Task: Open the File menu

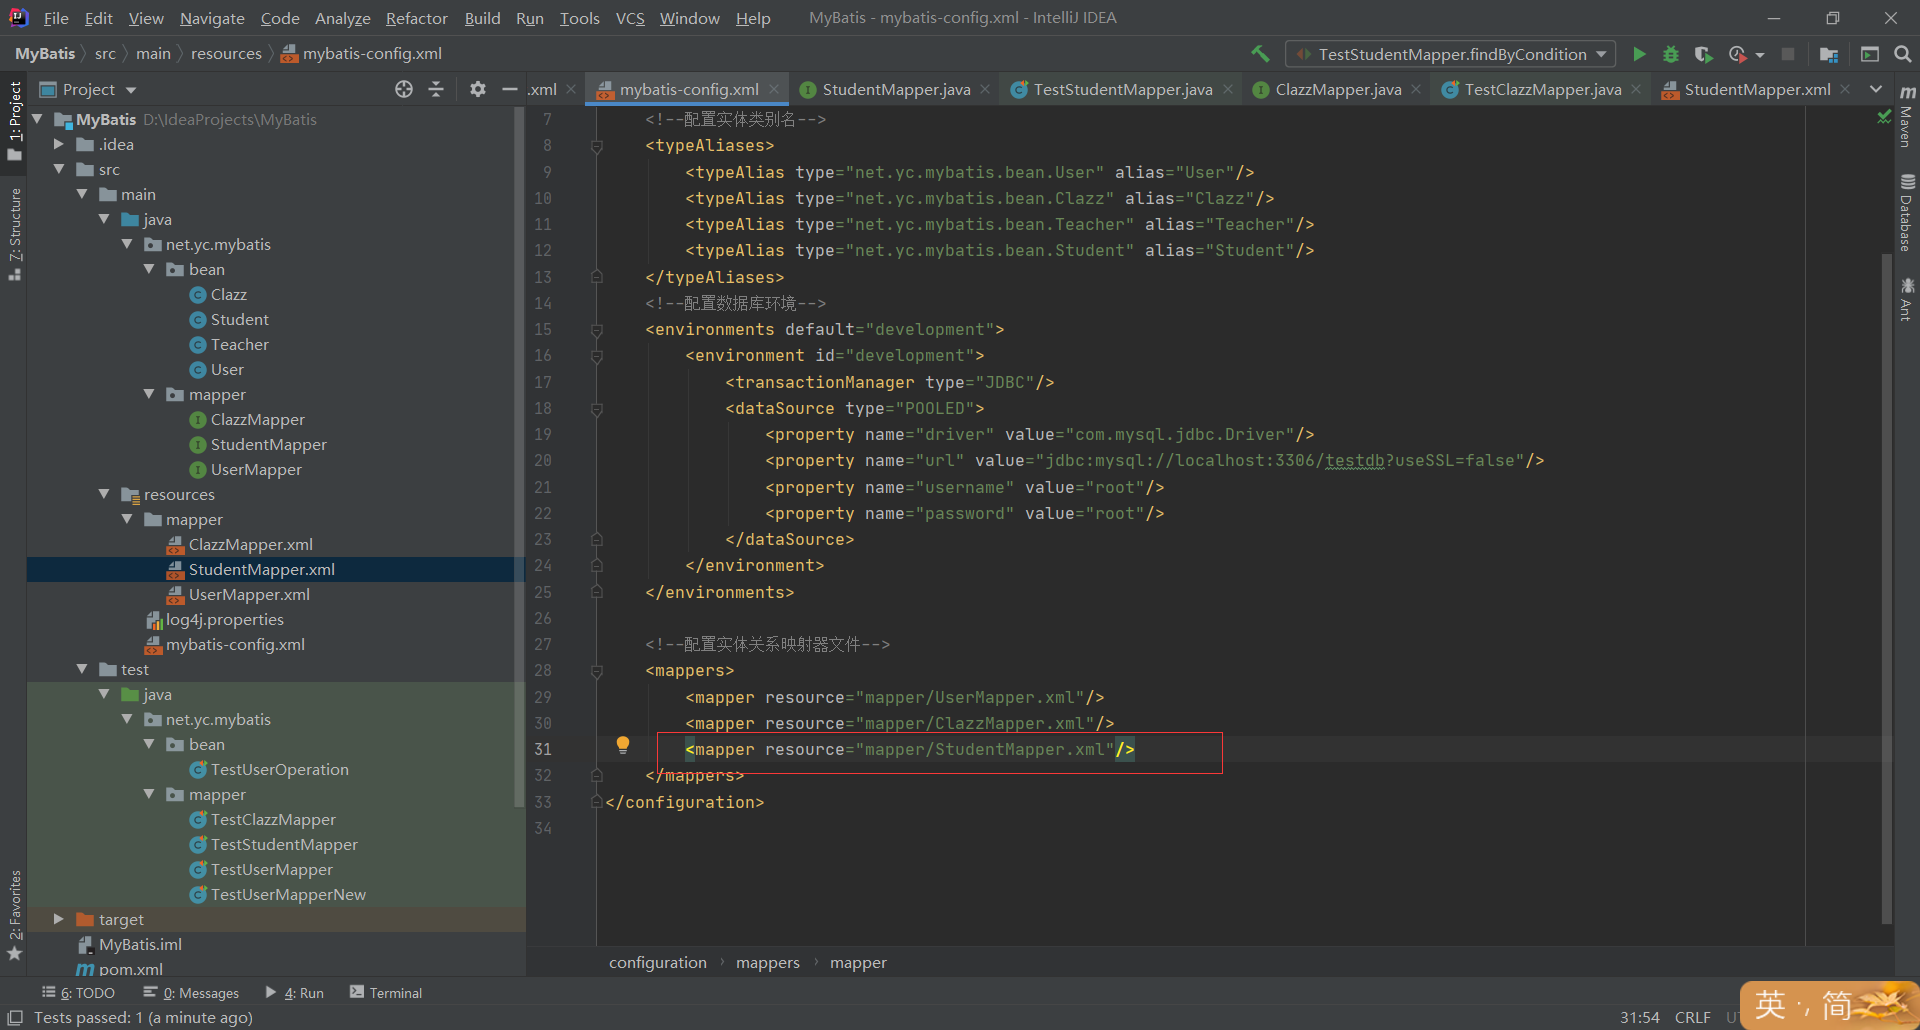Action: pyautogui.click(x=56, y=18)
